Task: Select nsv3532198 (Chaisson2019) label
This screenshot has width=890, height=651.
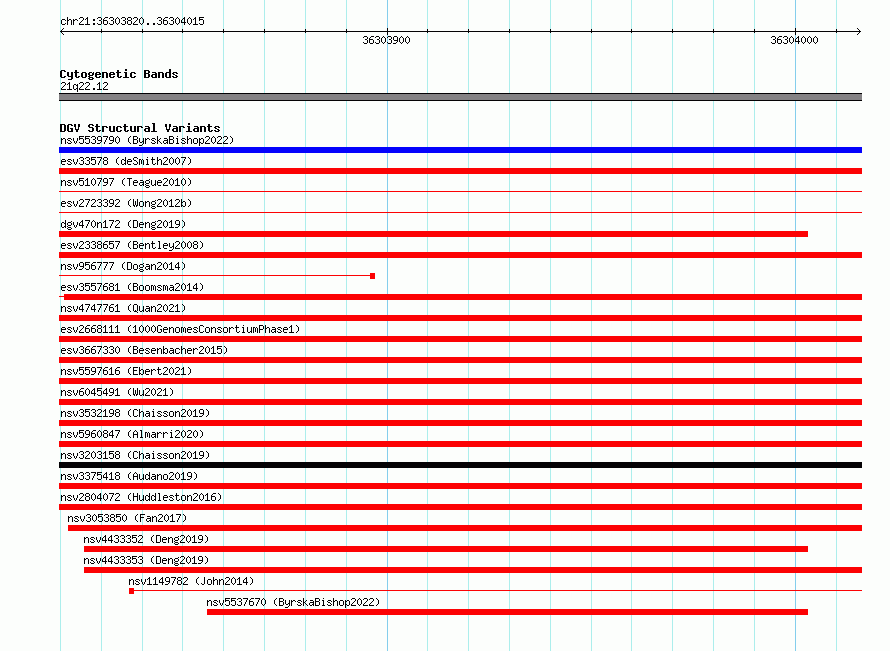Action: (135, 413)
